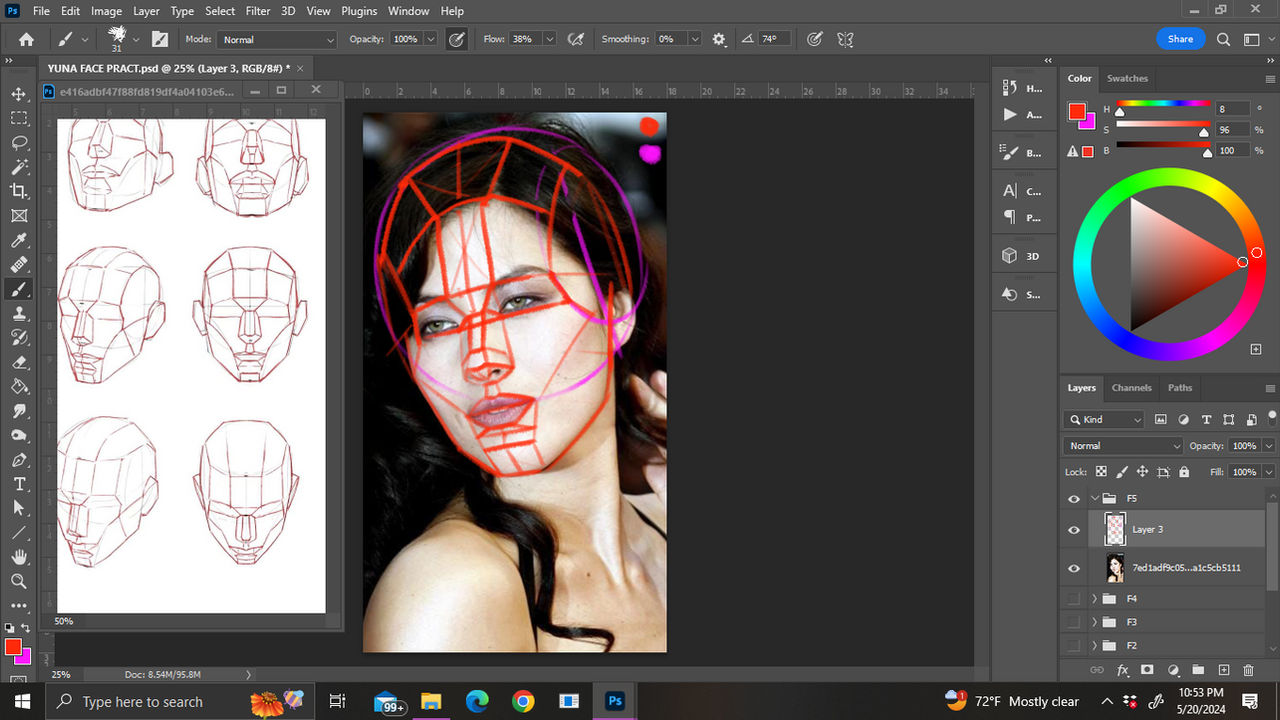Collapse the F5 layer group
The height and width of the screenshot is (720, 1280).
[x=1093, y=498]
